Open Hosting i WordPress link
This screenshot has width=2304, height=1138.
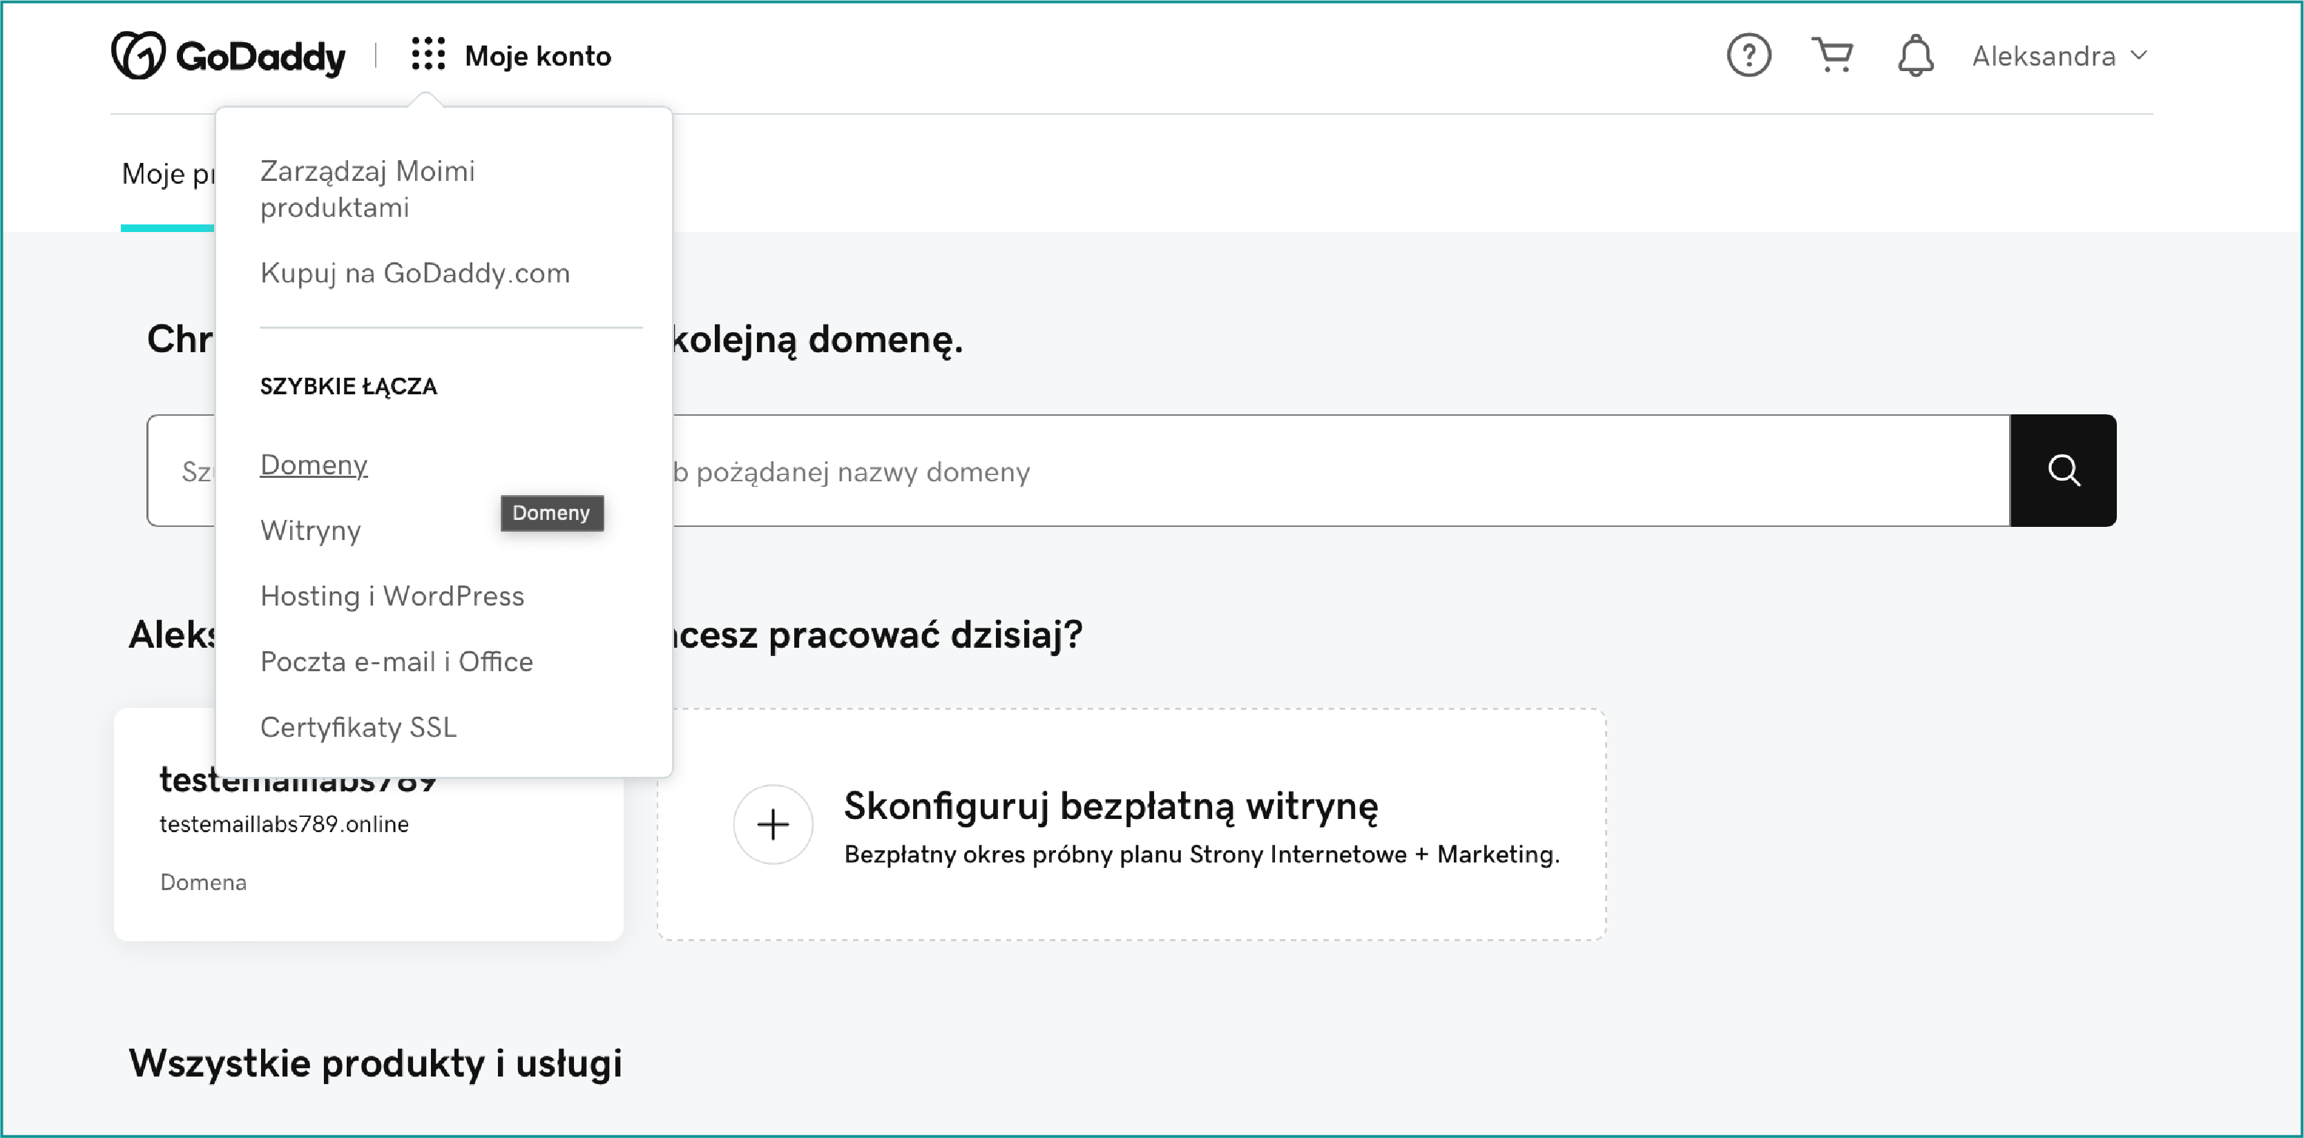[392, 596]
